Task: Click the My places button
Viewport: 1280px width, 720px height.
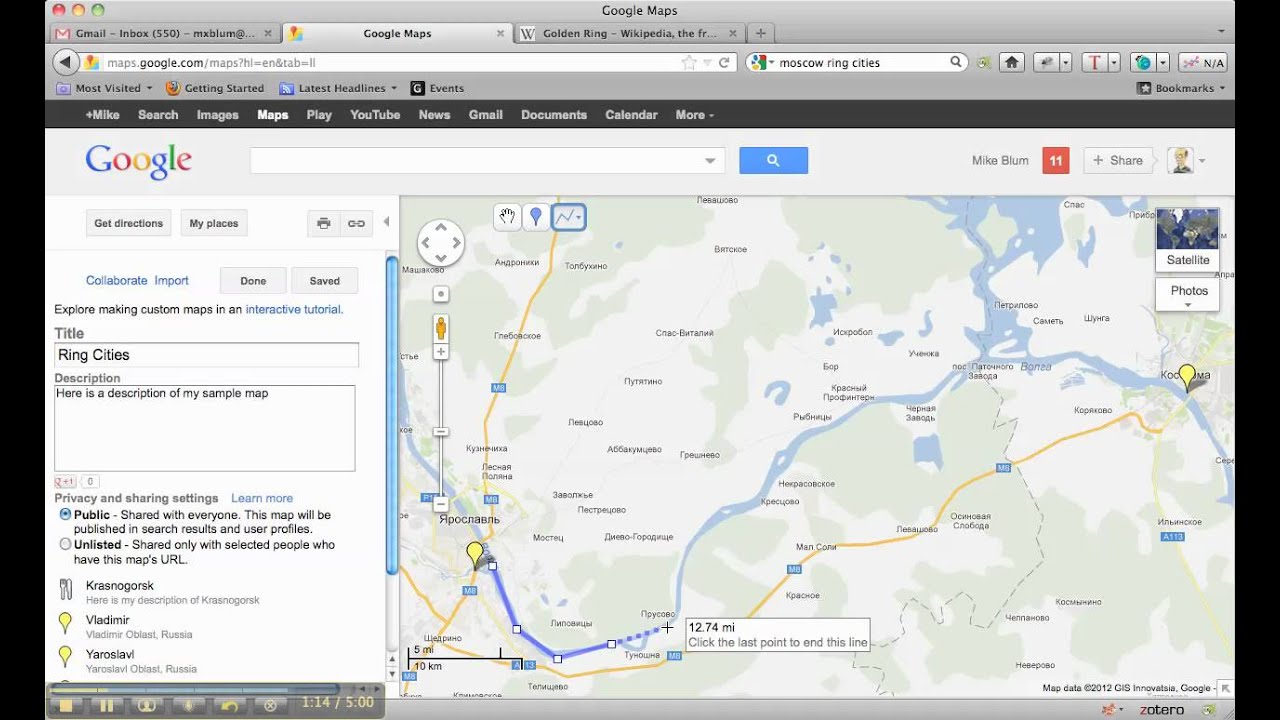Action: tap(214, 224)
